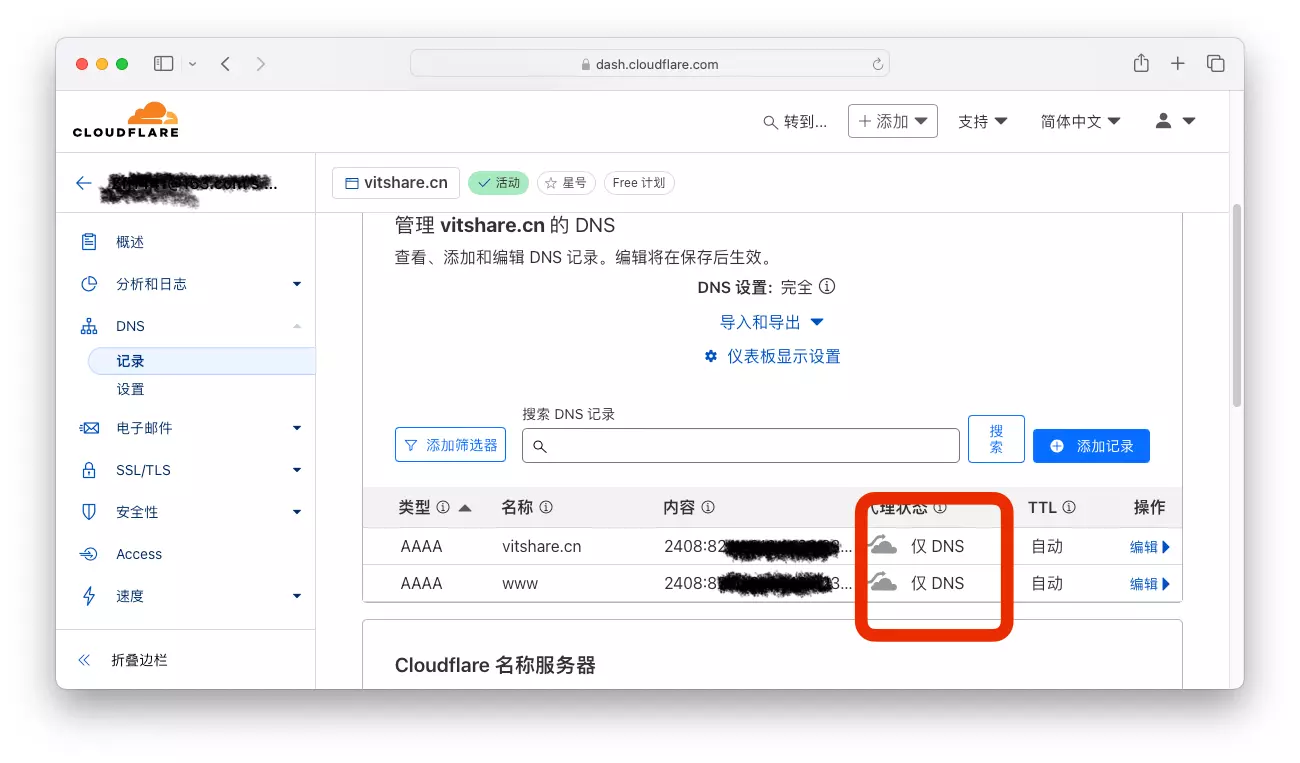Image resolution: width=1300 pixels, height=763 pixels.
Task: Open the user account profile icon
Action: 1163,121
